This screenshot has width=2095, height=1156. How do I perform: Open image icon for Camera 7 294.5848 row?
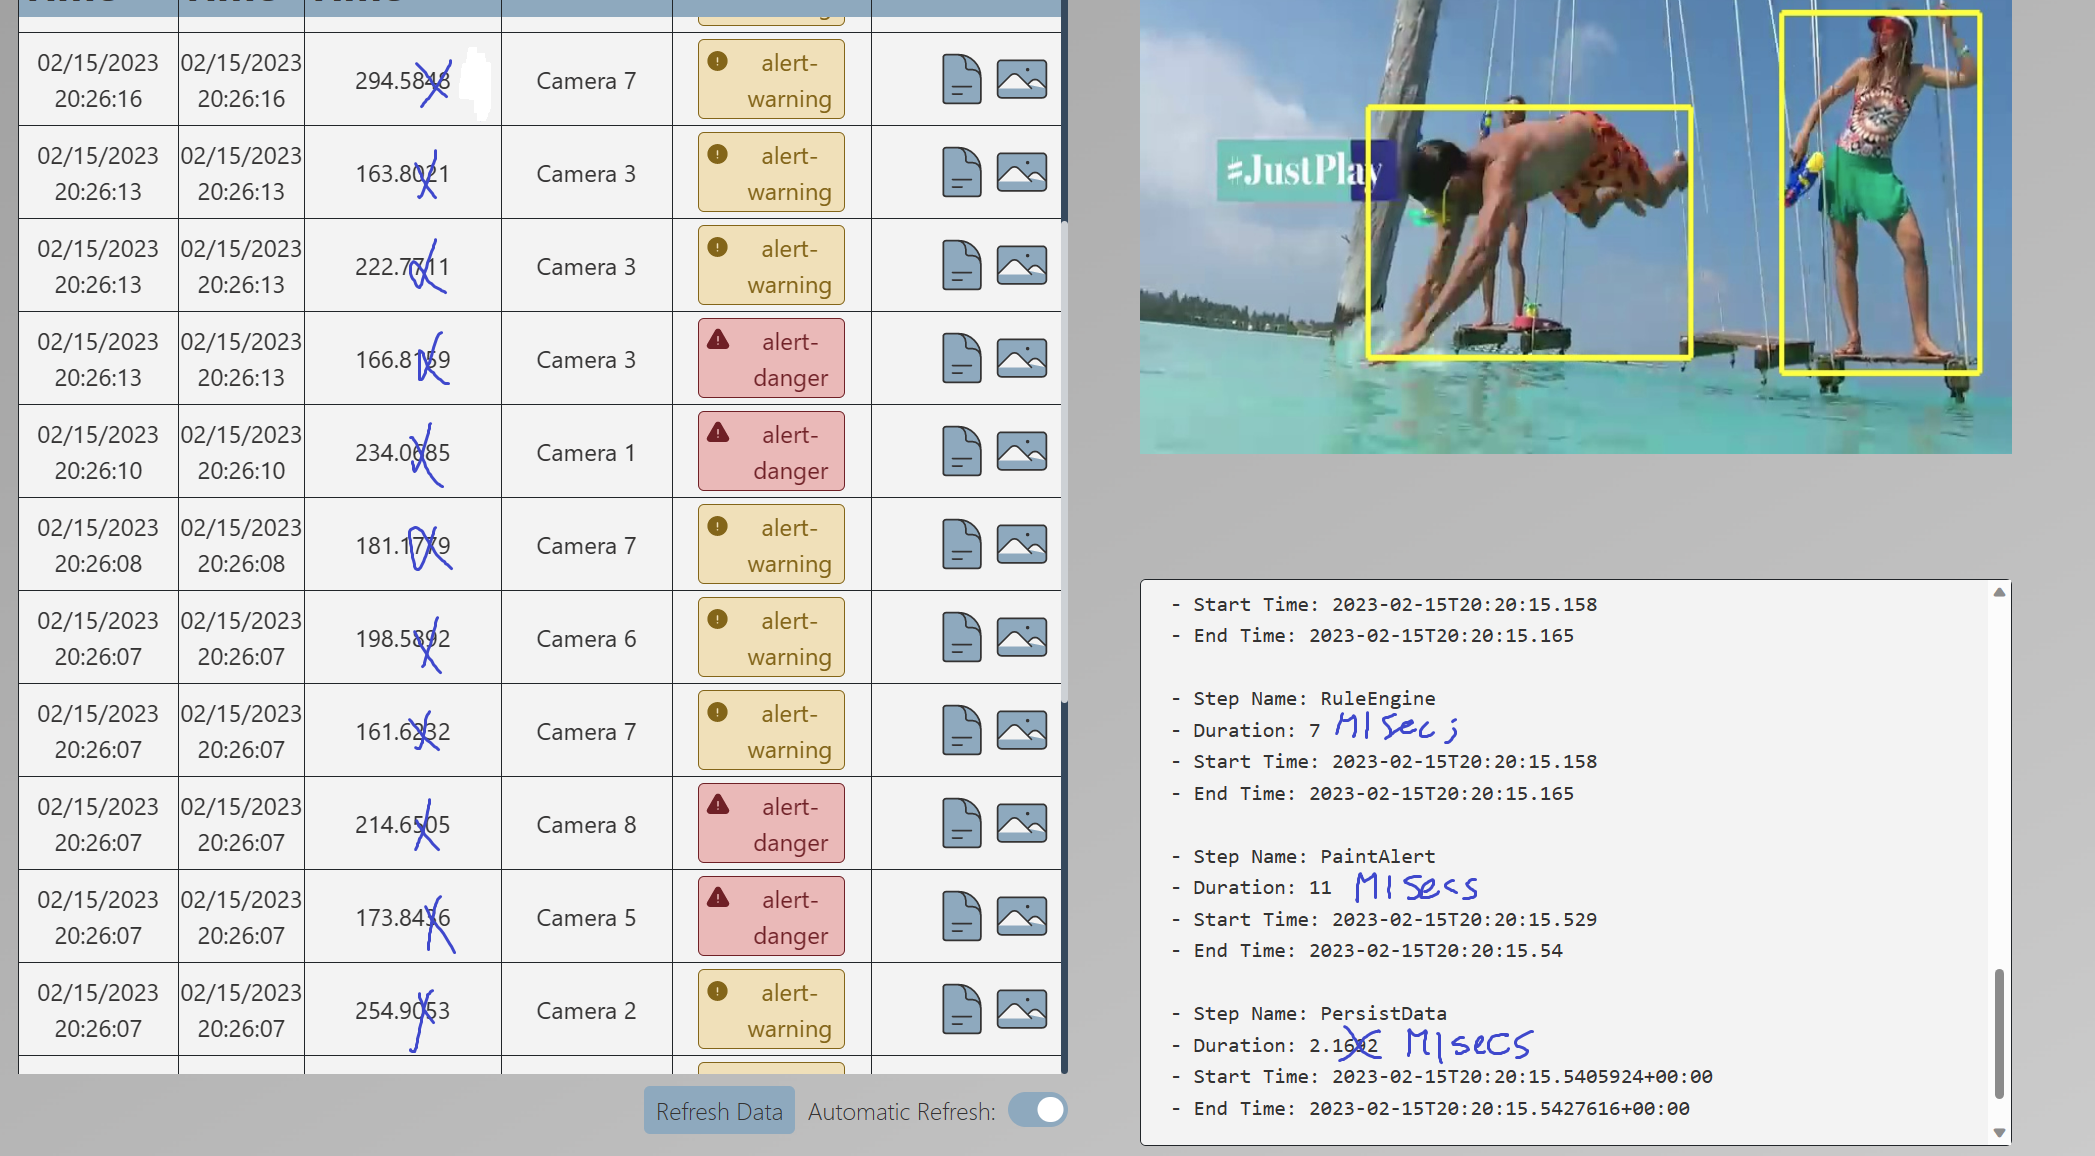[x=1021, y=80]
